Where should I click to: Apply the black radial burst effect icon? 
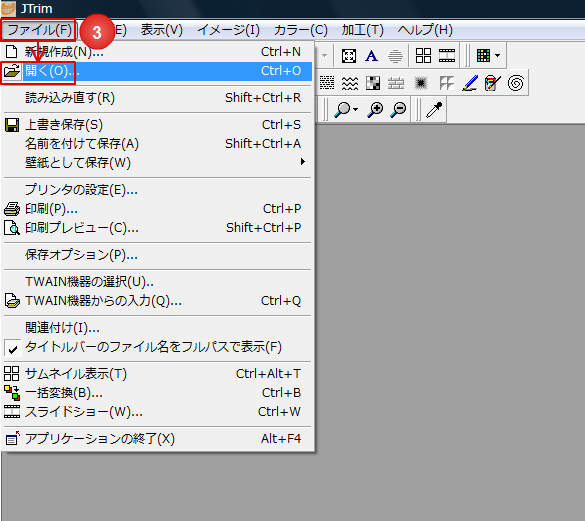[420, 83]
